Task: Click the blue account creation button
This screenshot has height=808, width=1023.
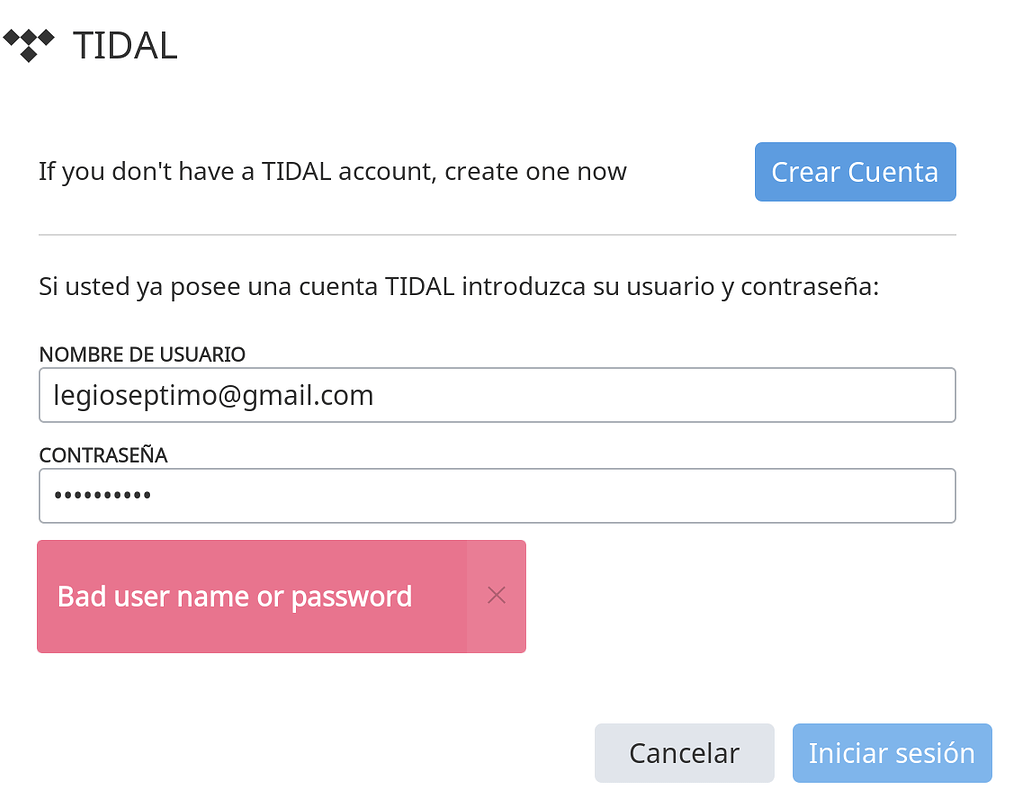Action: point(855,171)
